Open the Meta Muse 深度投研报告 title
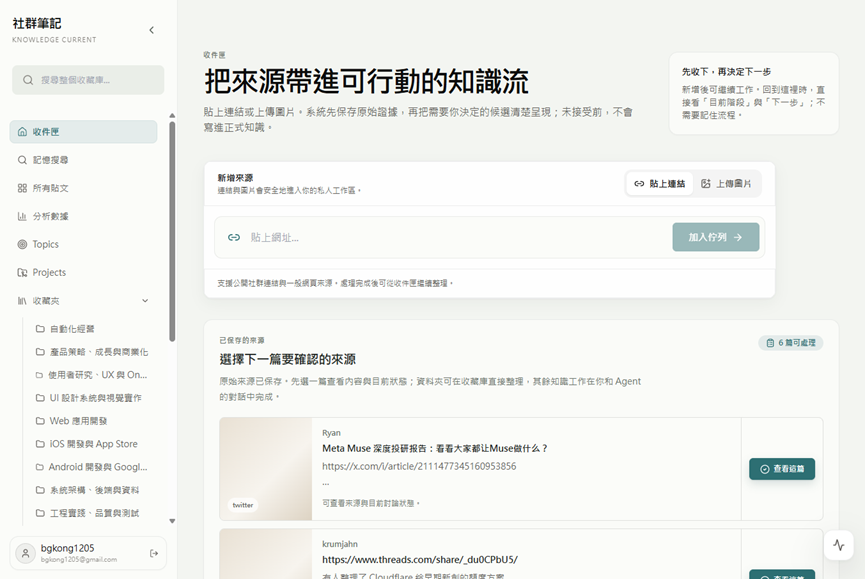This screenshot has width=865, height=579. pos(435,448)
